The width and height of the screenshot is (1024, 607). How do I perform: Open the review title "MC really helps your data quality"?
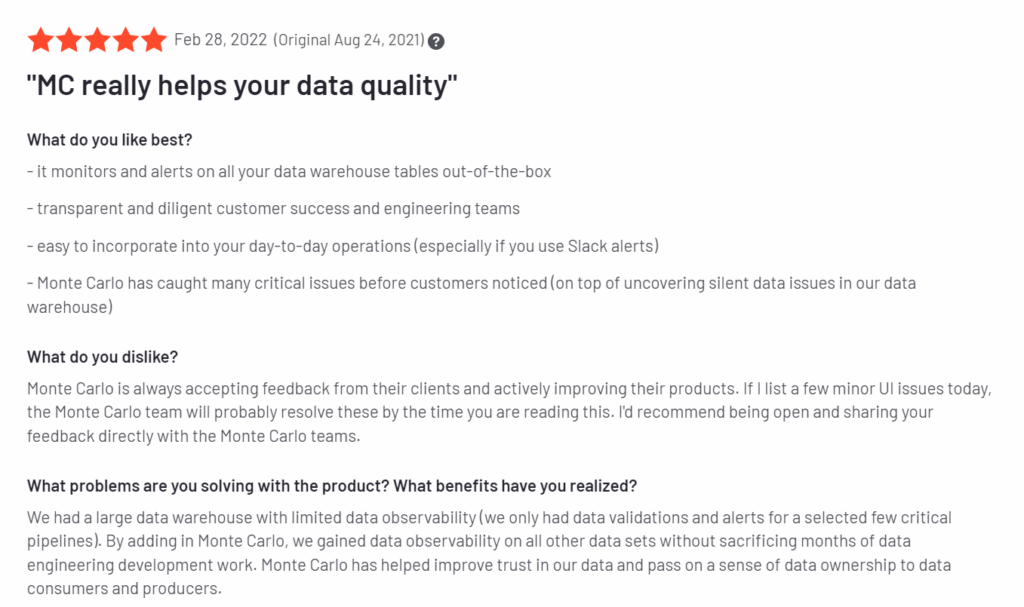[242, 86]
